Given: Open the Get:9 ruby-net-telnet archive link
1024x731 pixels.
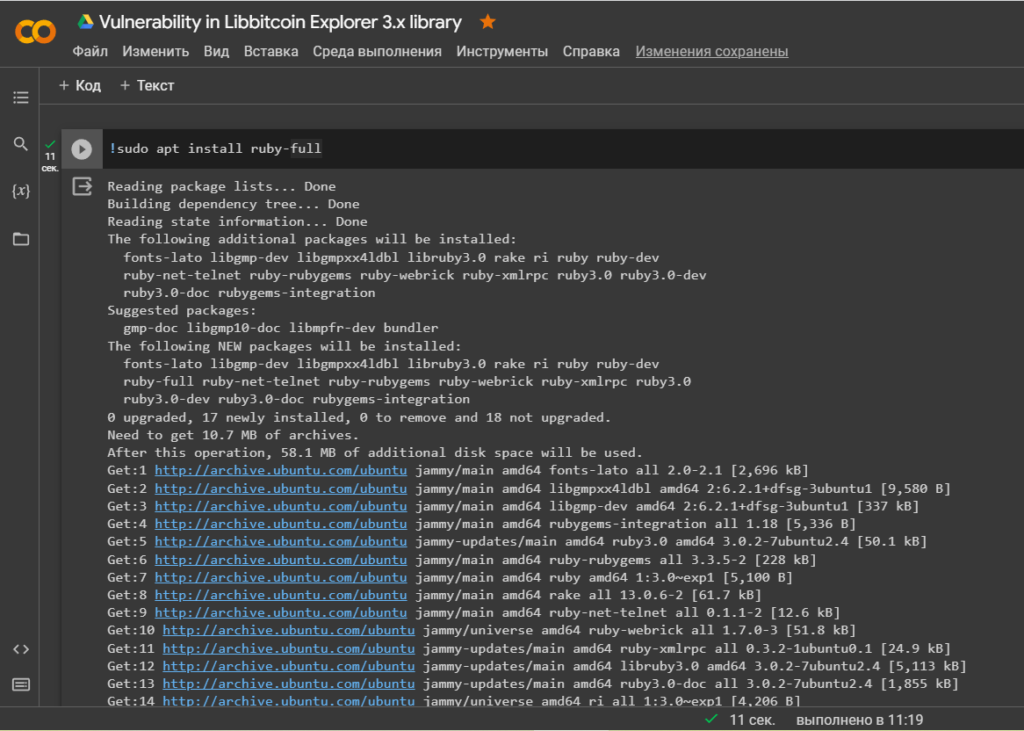Looking at the screenshot, I should coord(281,613).
